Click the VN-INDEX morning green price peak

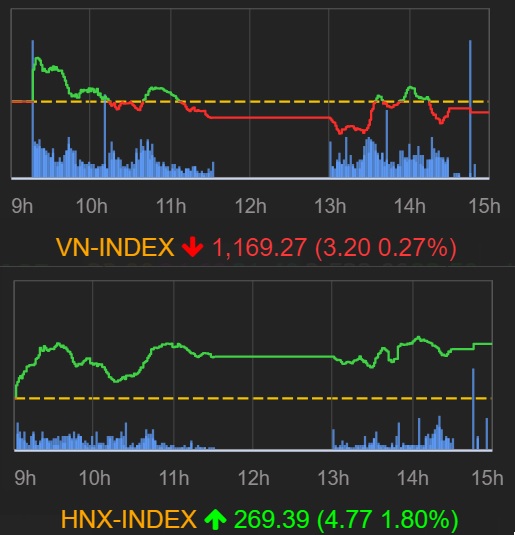tap(38, 59)
